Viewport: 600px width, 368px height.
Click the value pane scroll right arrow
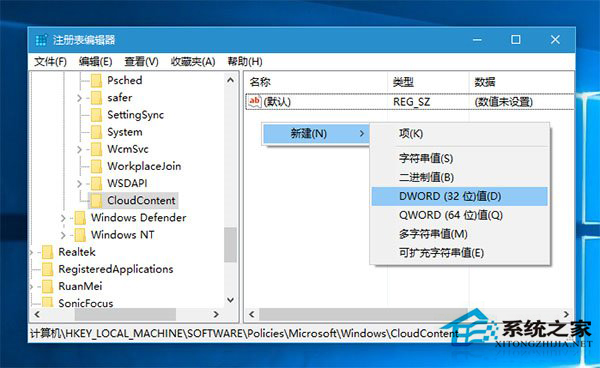(567, 314)
